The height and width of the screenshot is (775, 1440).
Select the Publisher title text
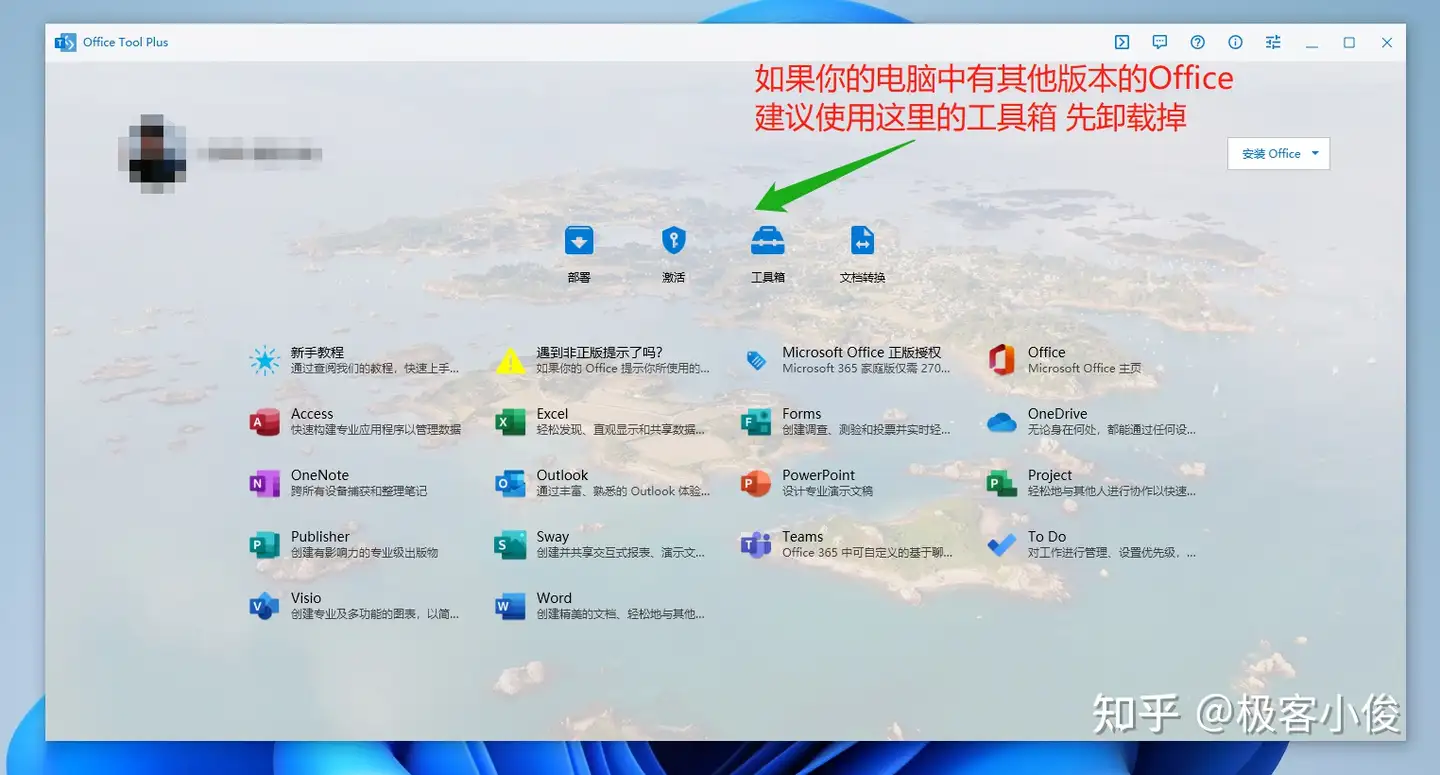click(320, 537)
